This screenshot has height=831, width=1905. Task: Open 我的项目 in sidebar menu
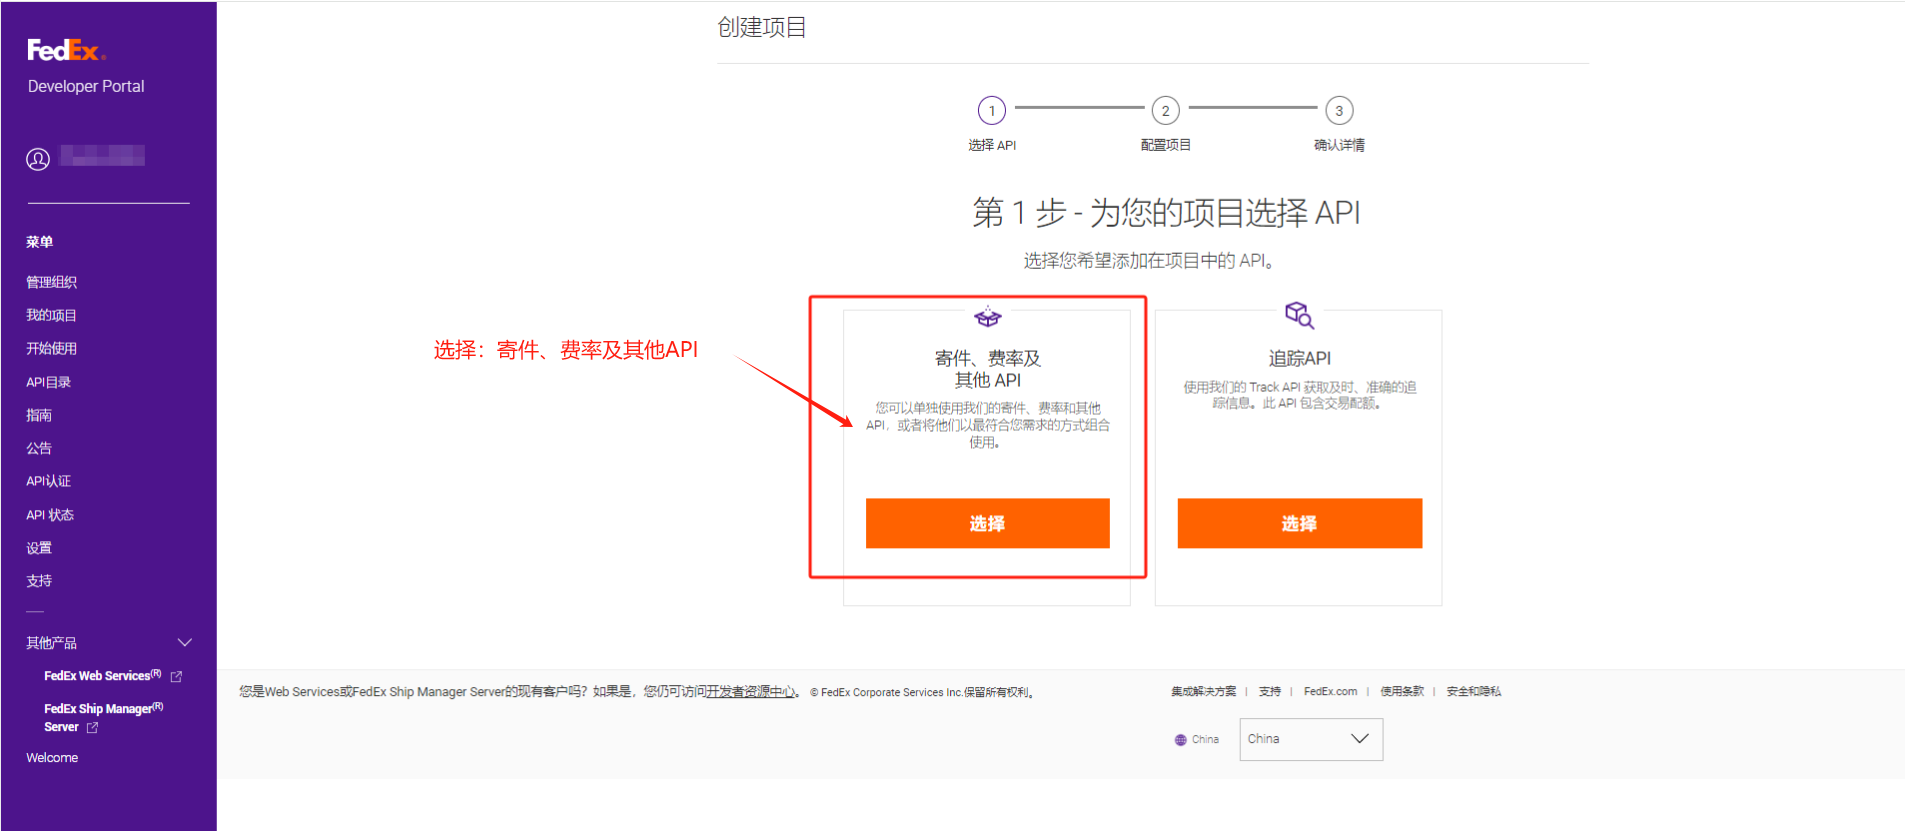(51, 315)
